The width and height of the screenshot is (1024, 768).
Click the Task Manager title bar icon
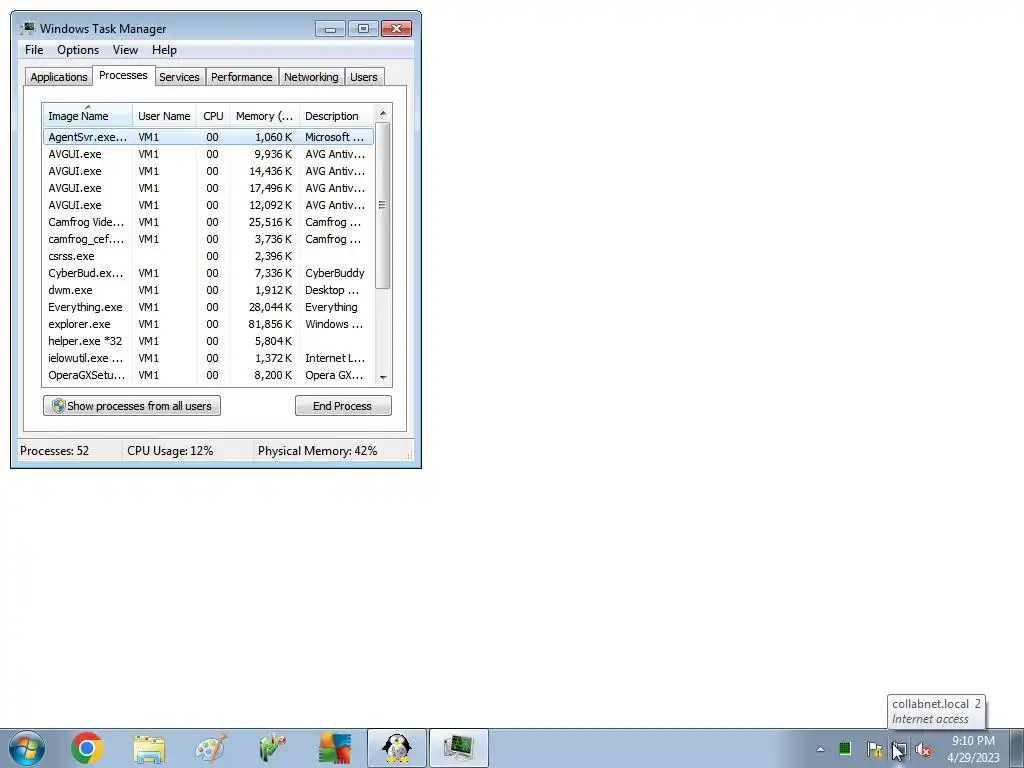coord(27,28)
